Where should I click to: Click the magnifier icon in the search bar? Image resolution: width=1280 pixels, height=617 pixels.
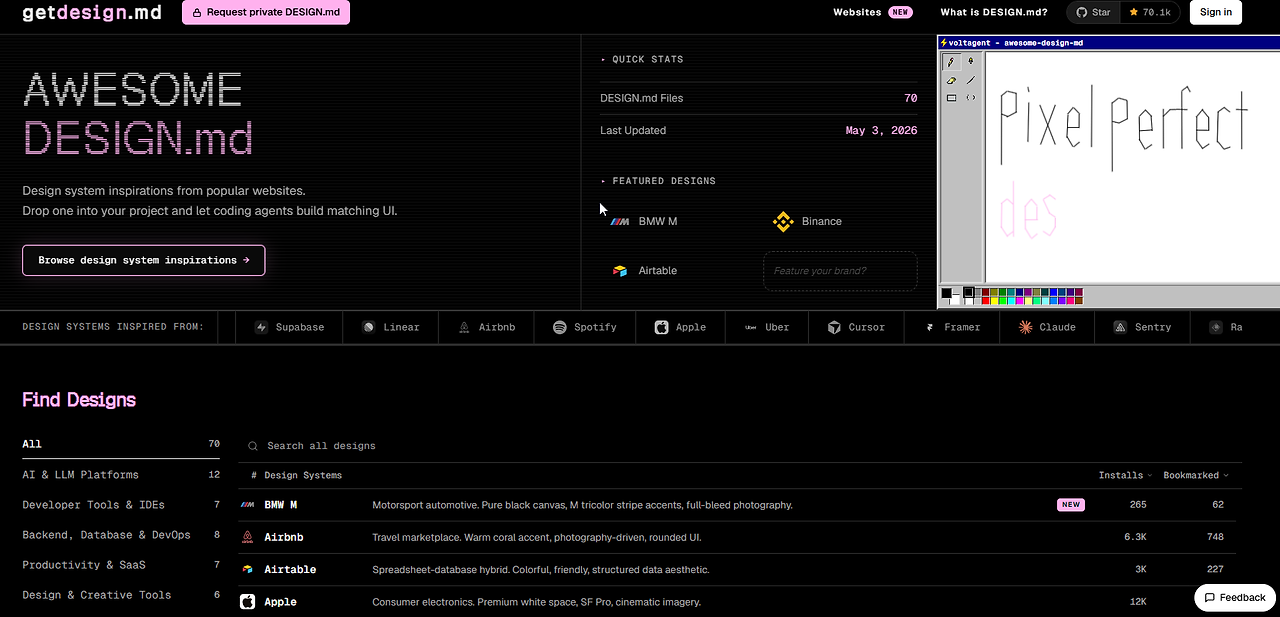pyautogui.click(x=253, y=446)
